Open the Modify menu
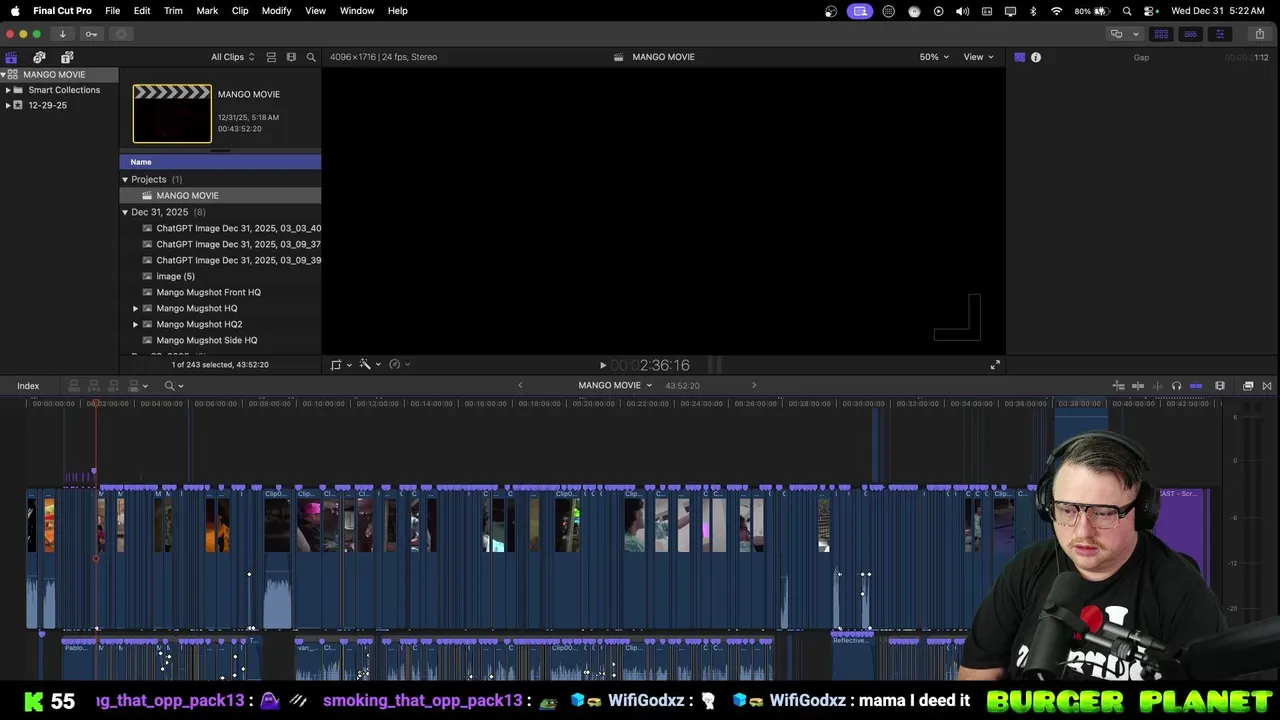 pyautogui.click(x=276, y=11)
